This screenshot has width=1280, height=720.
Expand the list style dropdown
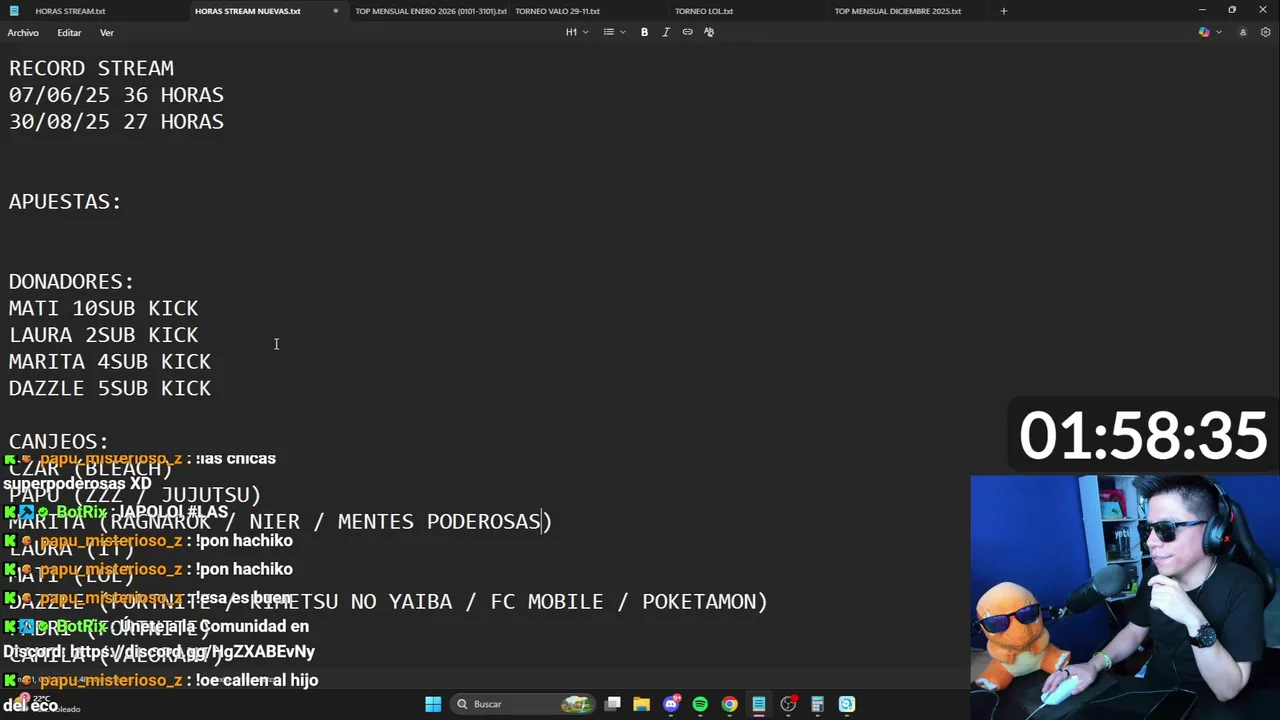(613, 32)
